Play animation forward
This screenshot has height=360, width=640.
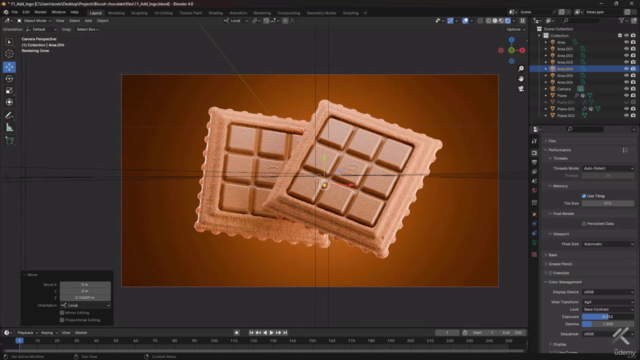click(271, 333)
